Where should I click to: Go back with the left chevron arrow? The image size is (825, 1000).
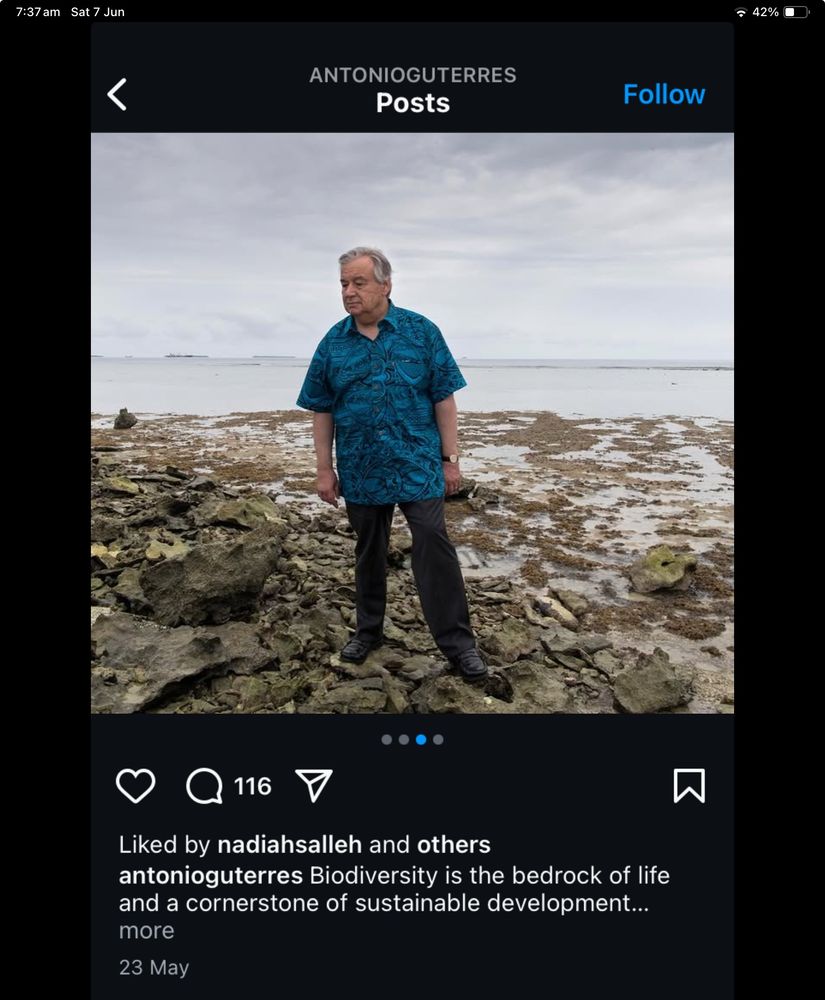117,93
